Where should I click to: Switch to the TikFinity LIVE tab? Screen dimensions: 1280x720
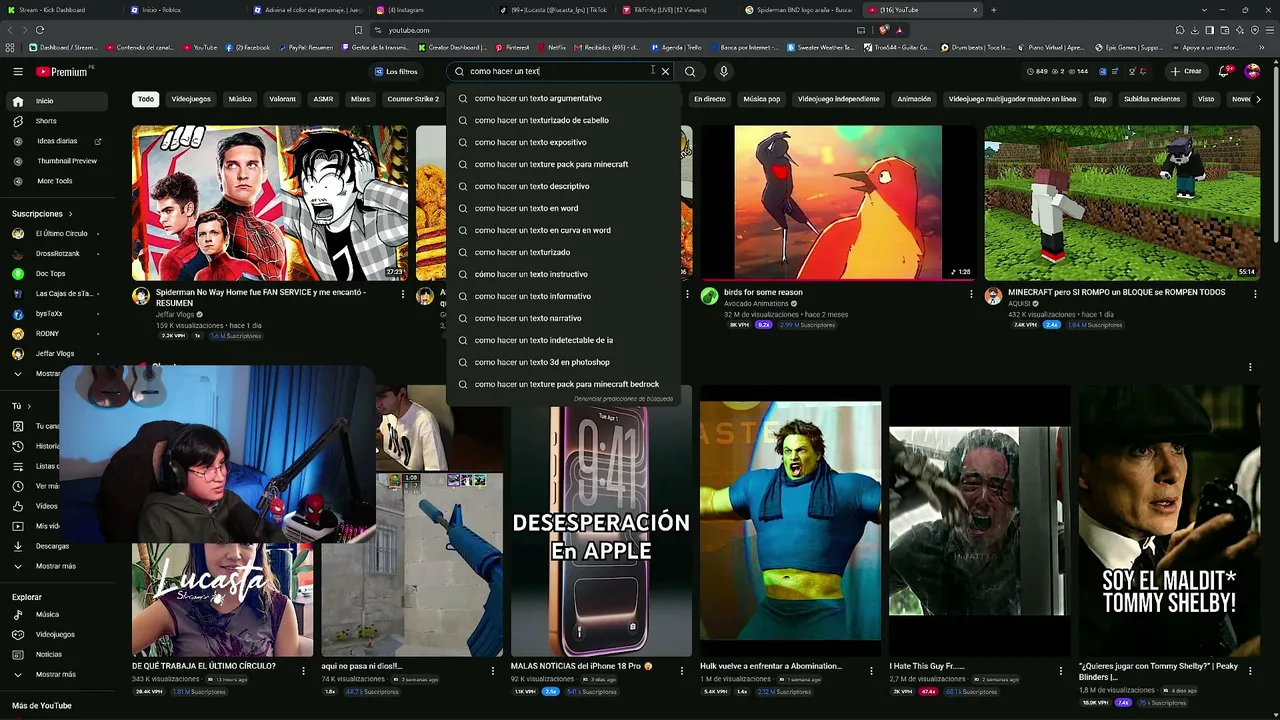tap(676, 10)
